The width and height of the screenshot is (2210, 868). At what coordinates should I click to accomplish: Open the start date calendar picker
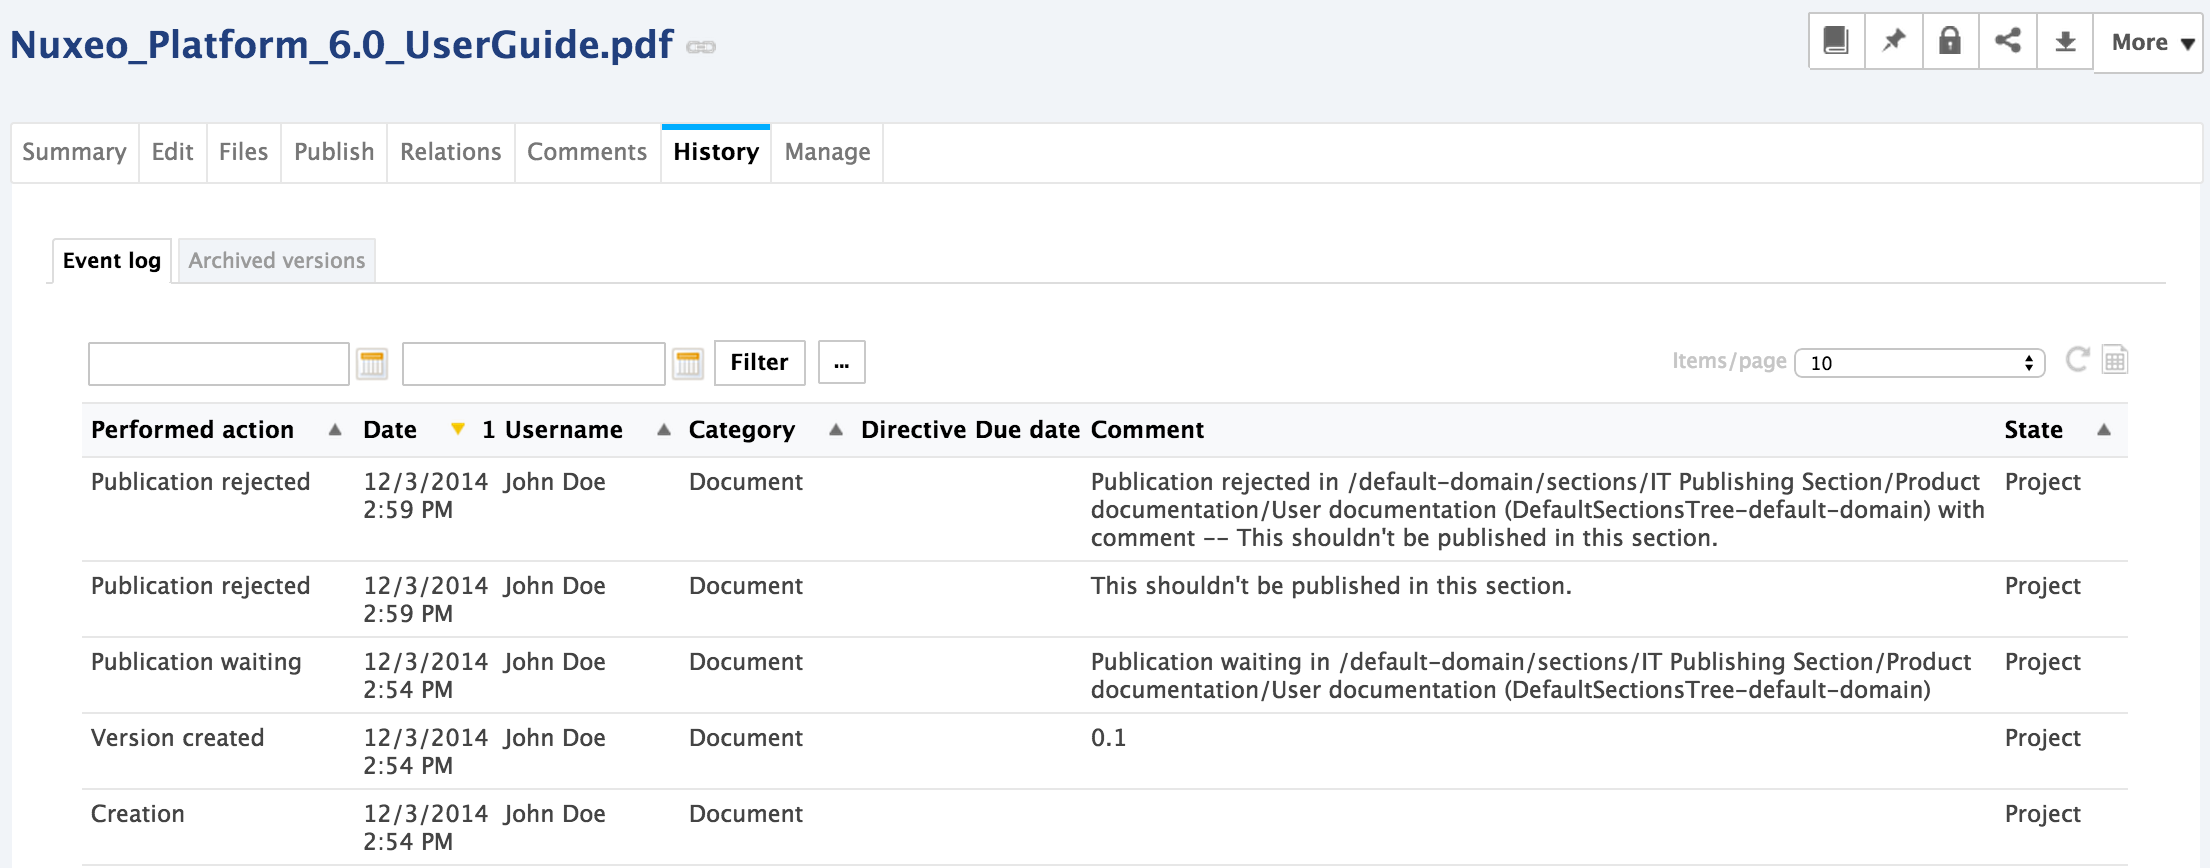372,363
